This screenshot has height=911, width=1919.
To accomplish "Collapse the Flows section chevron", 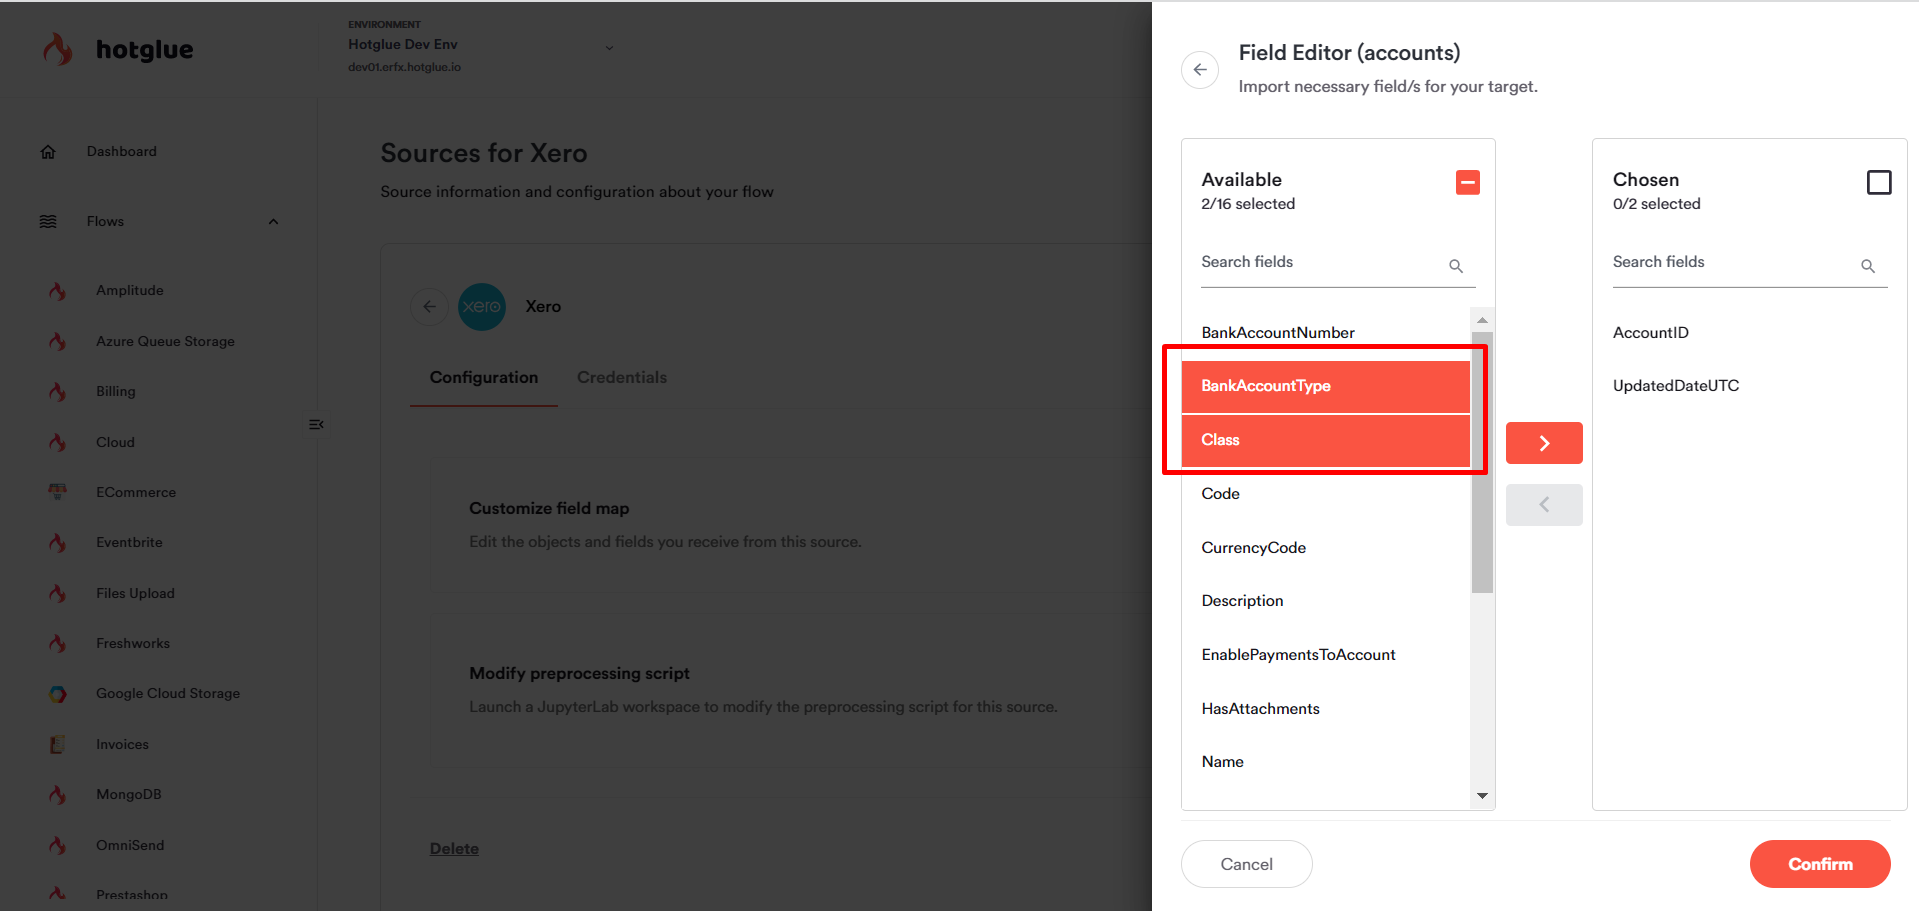I will point(273,222).
